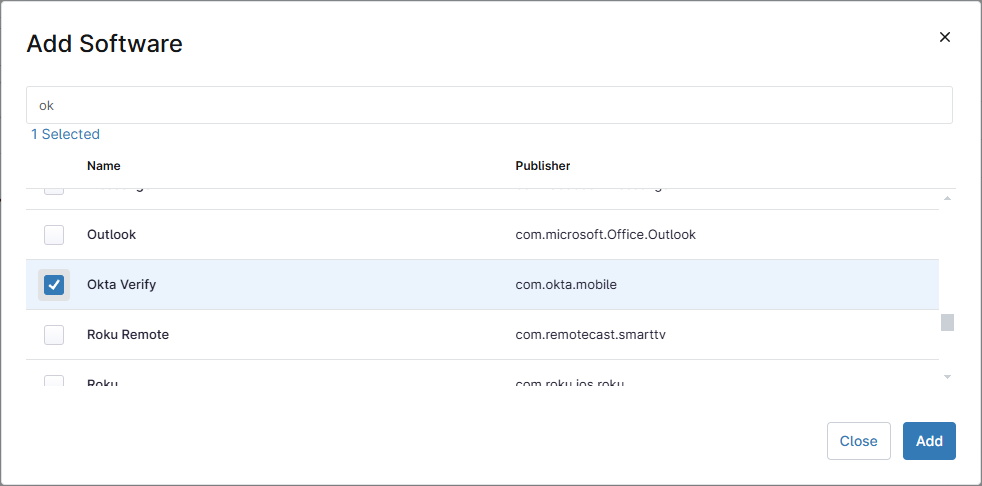Click the Add button
The width and height of the screenshot is (982, 486).
929,441
